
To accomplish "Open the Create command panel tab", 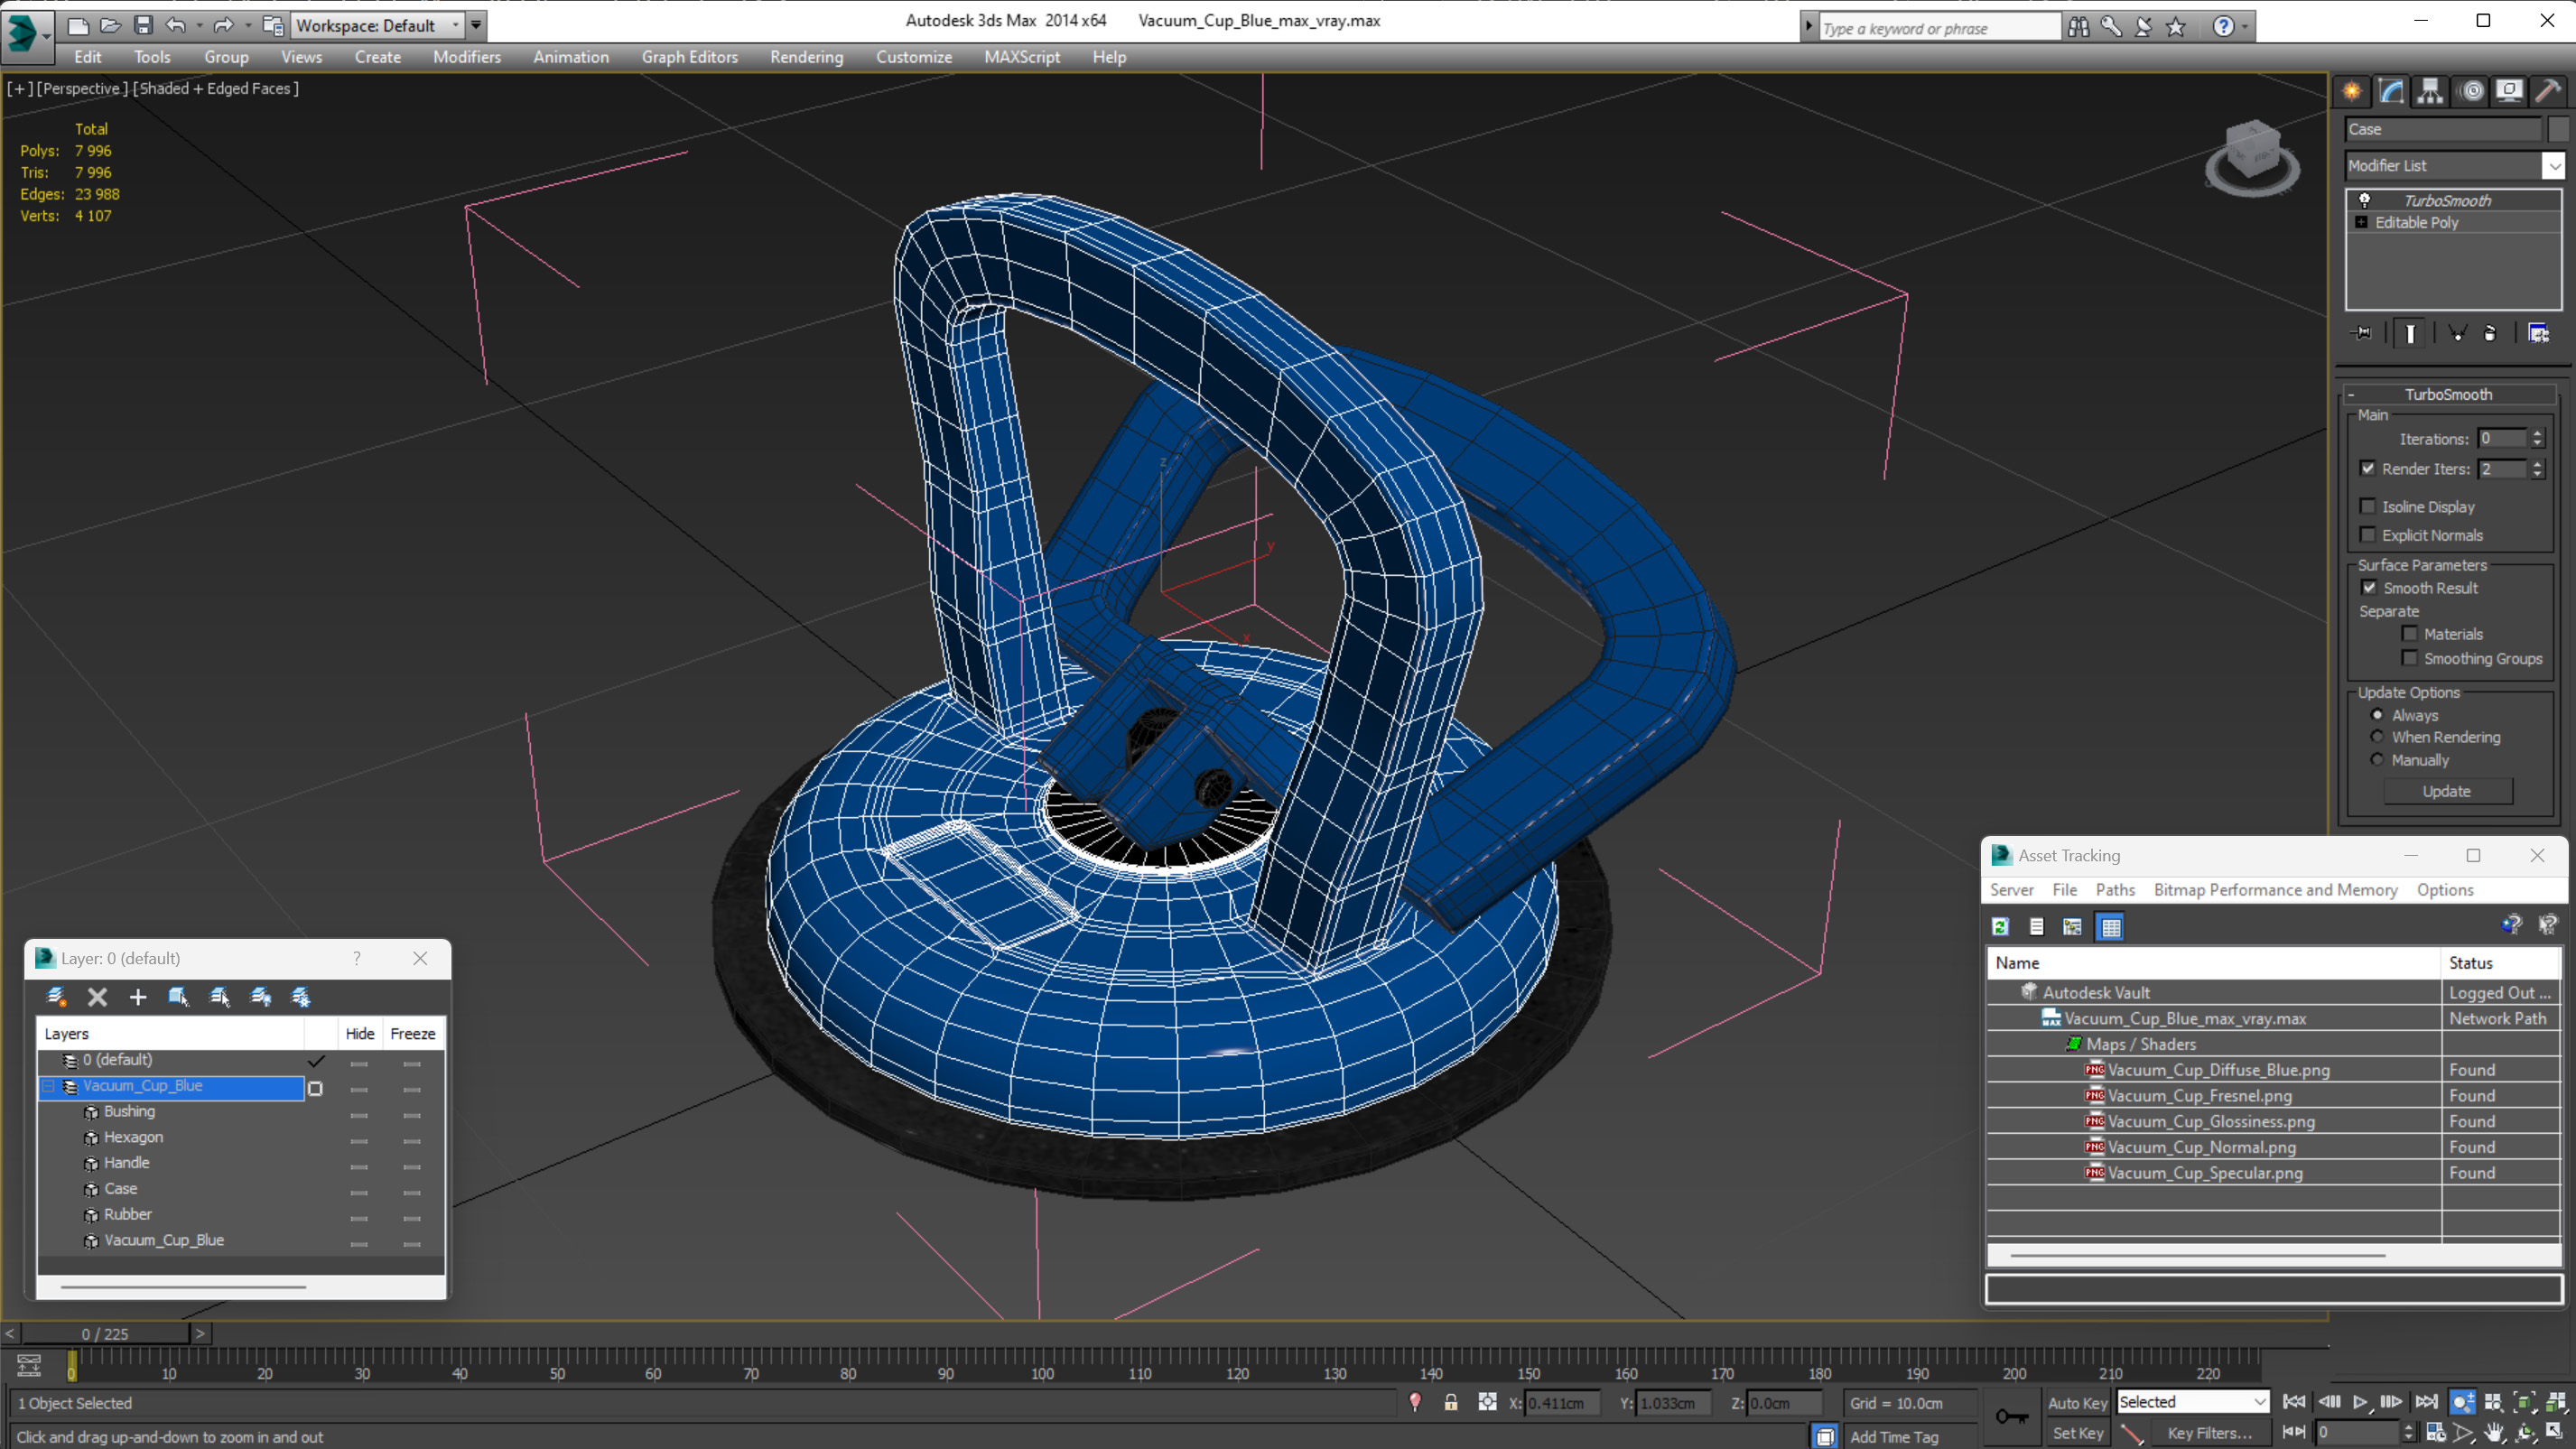I will pos(2352,91).
